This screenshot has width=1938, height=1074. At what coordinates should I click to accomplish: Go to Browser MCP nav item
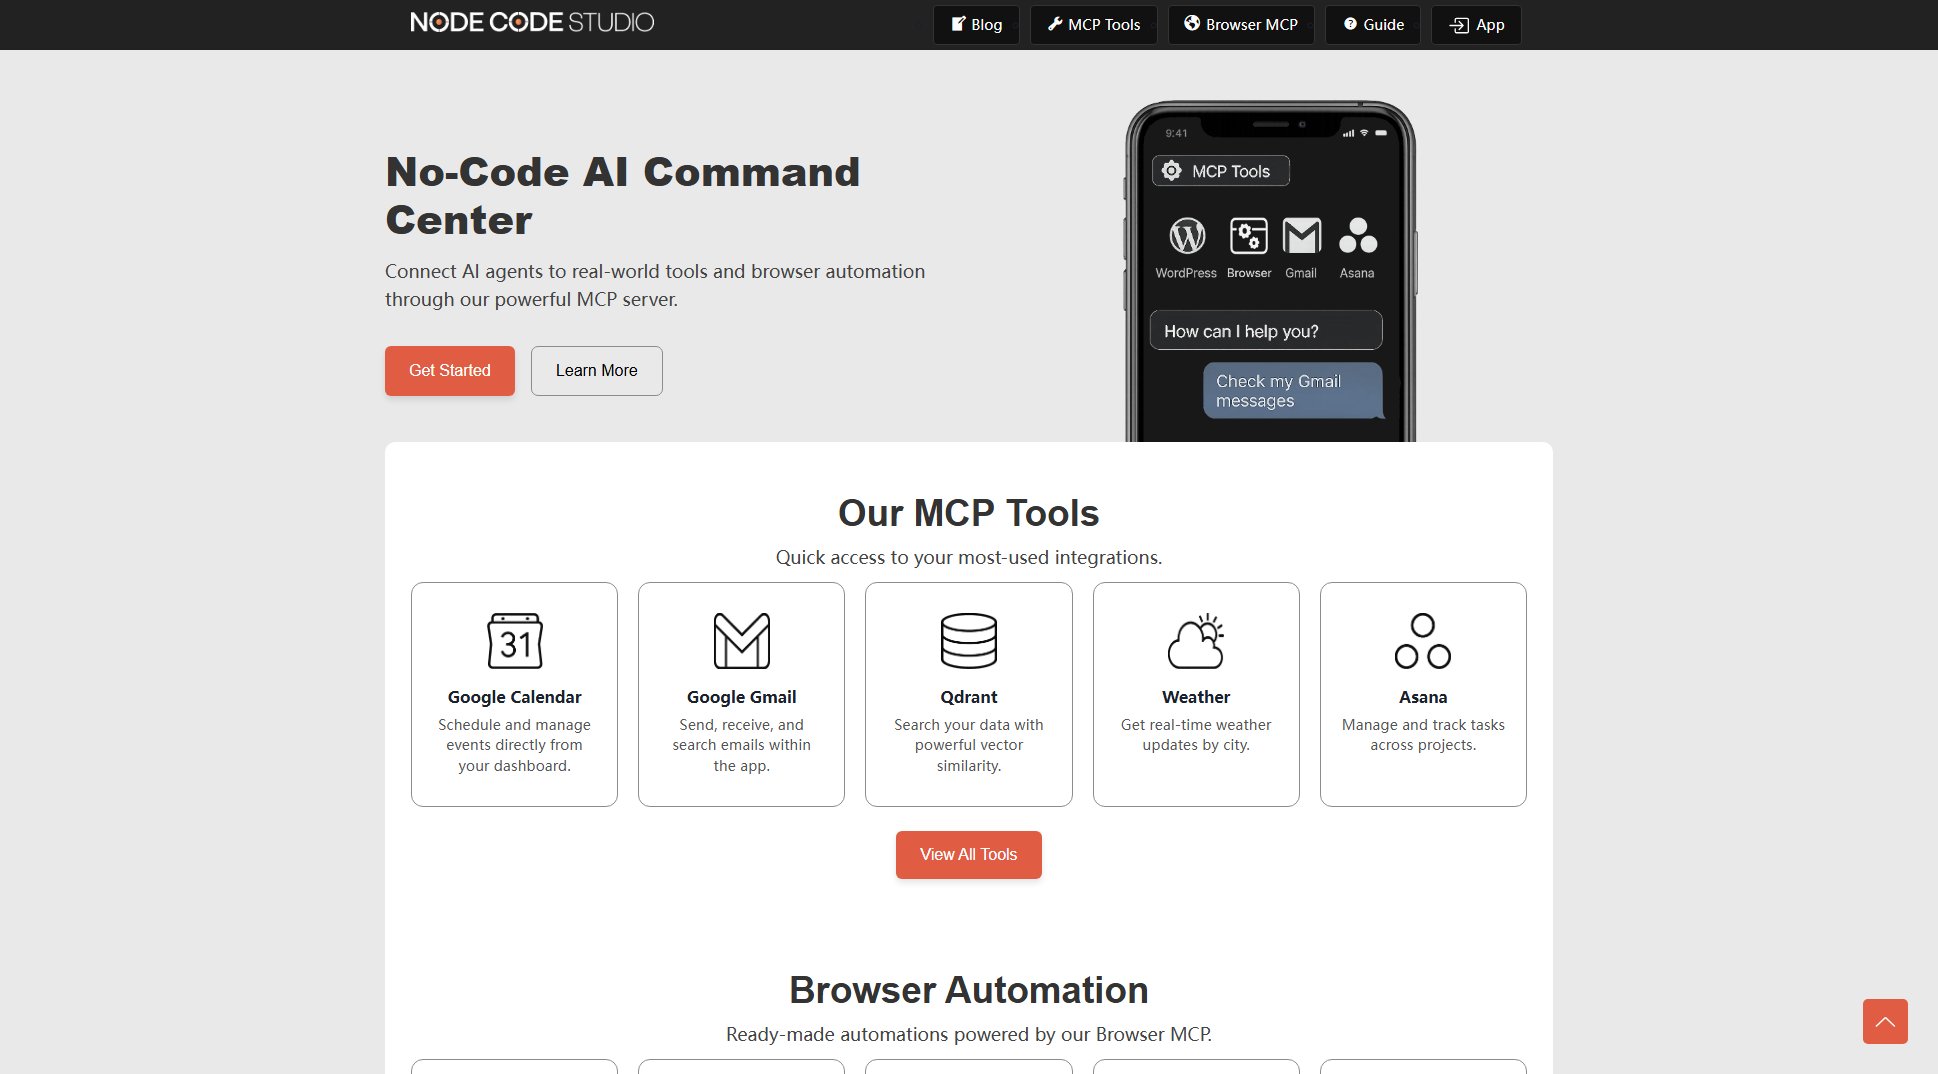tap(1241, 25)
